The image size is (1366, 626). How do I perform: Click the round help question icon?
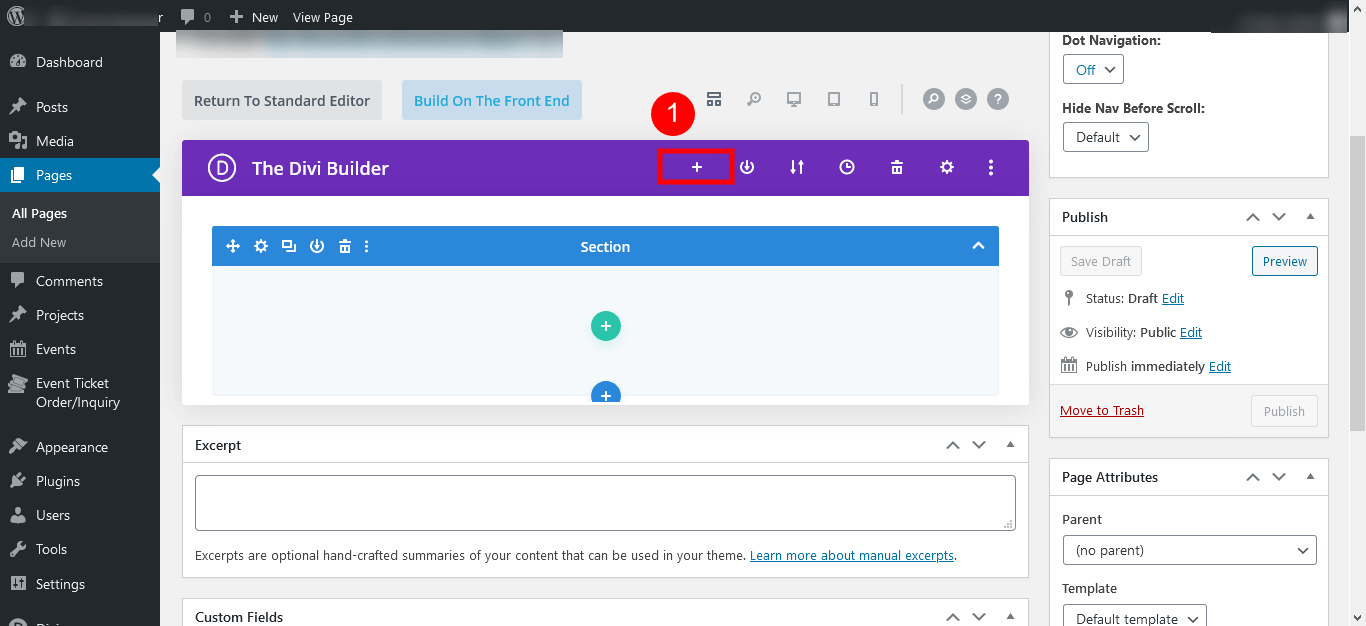(x=997, y=99)
